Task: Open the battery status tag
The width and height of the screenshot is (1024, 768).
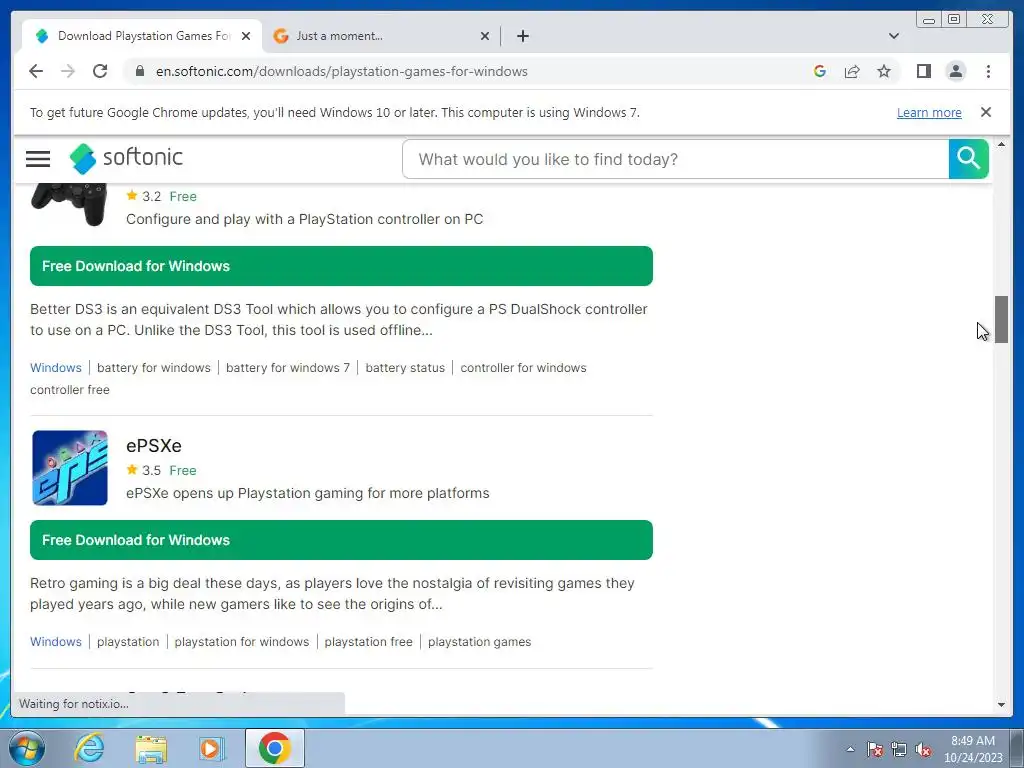Action: click(x=405, y=368)
